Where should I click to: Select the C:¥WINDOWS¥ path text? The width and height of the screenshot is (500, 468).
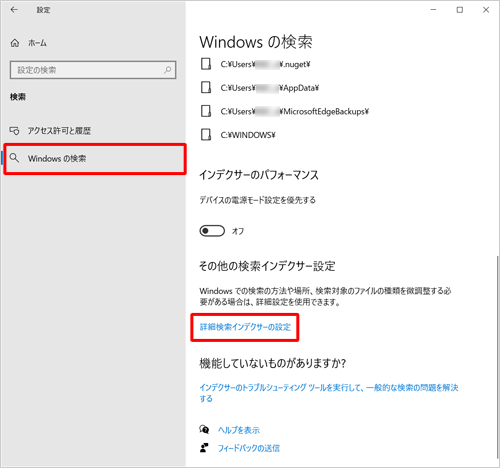[x=248, y=135]
